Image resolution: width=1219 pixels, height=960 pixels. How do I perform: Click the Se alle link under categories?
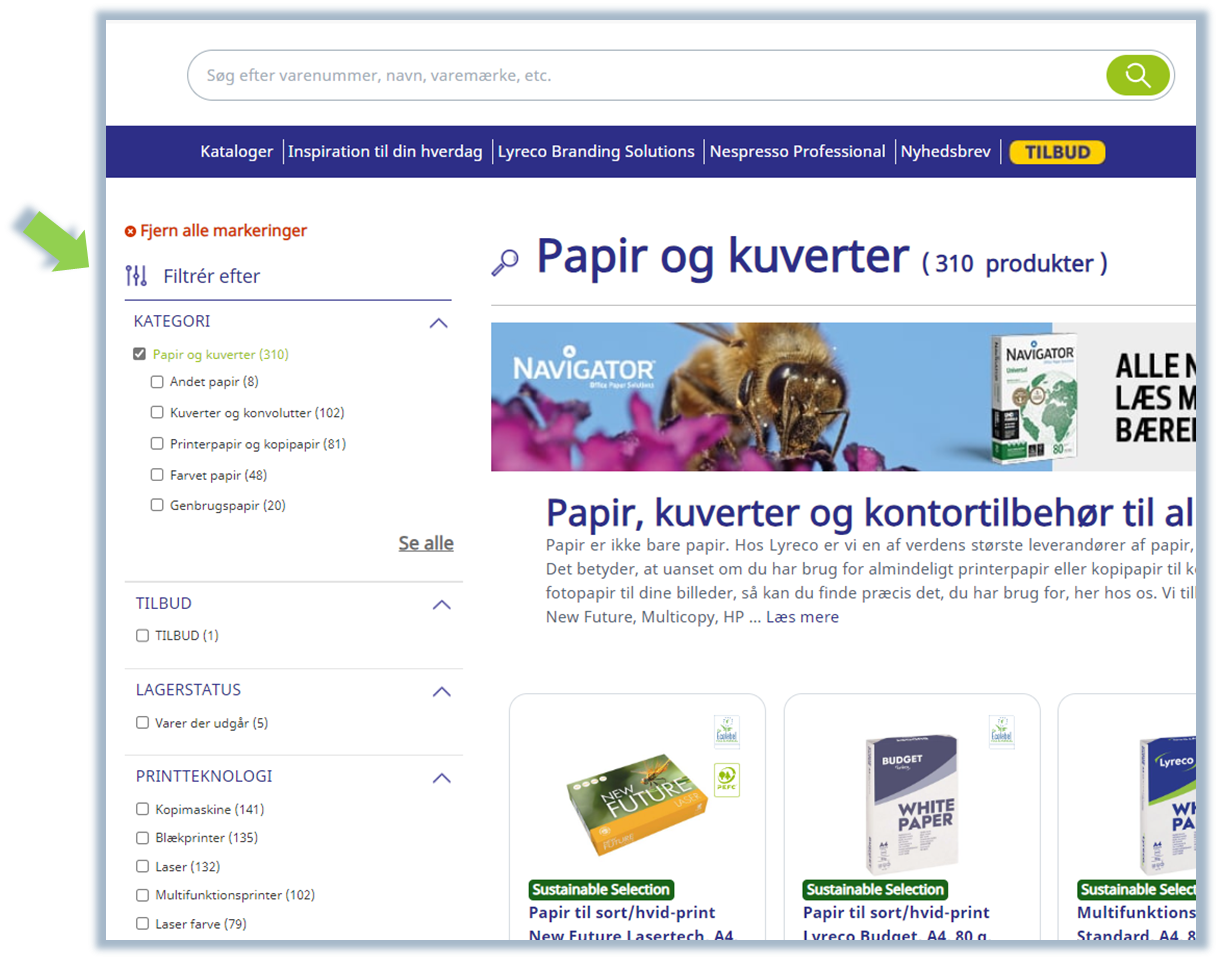coord(426,544)
